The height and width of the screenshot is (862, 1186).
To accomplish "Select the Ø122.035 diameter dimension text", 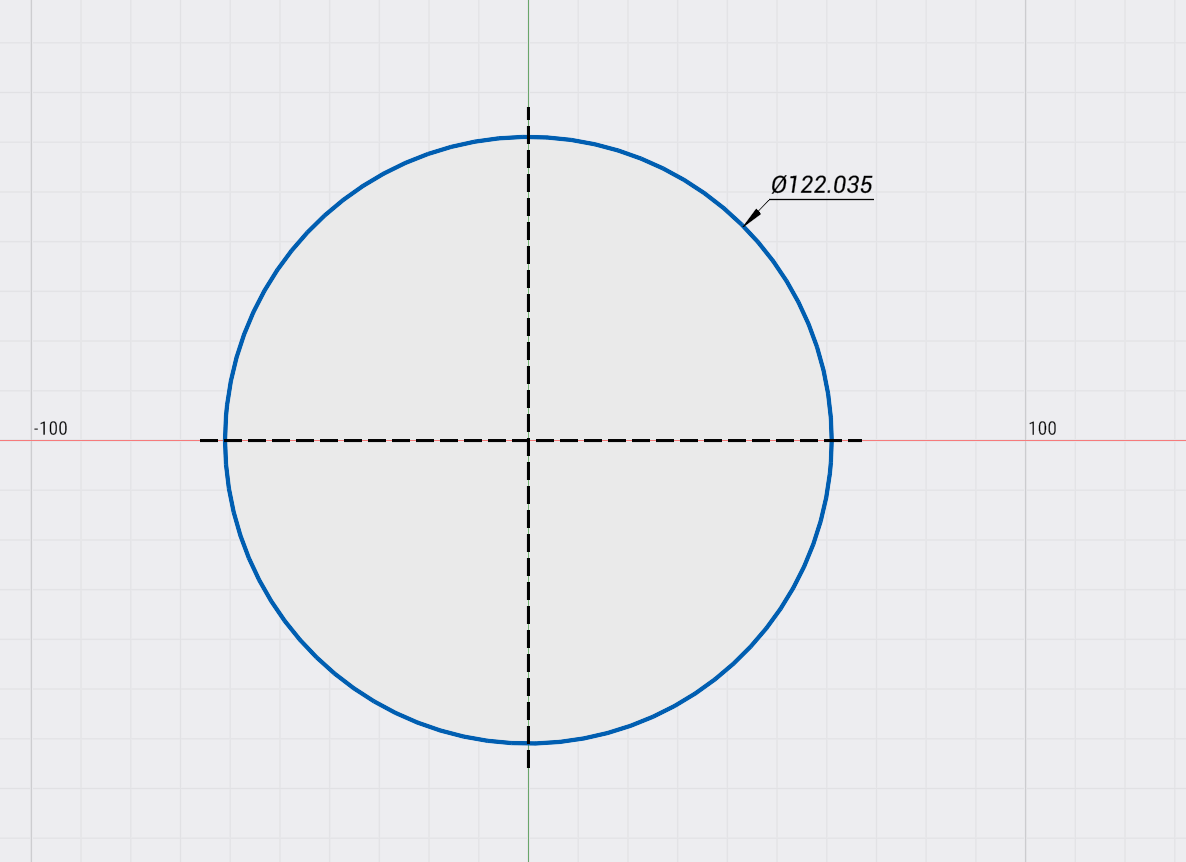I will pyautogui.click(x=821, y=185).
